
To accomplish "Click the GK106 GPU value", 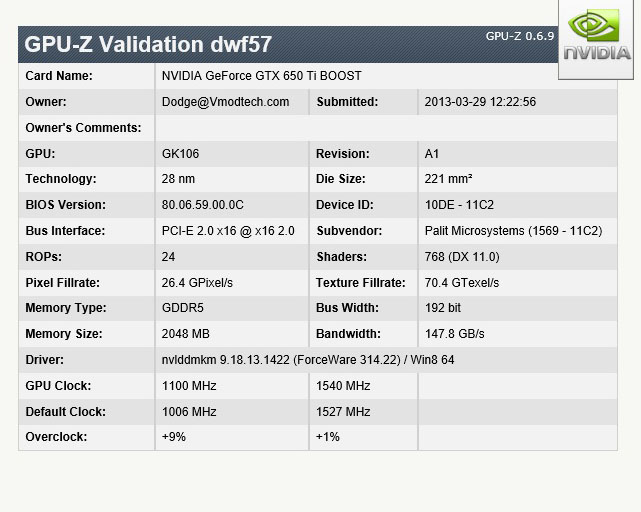I will pos(180,154).
